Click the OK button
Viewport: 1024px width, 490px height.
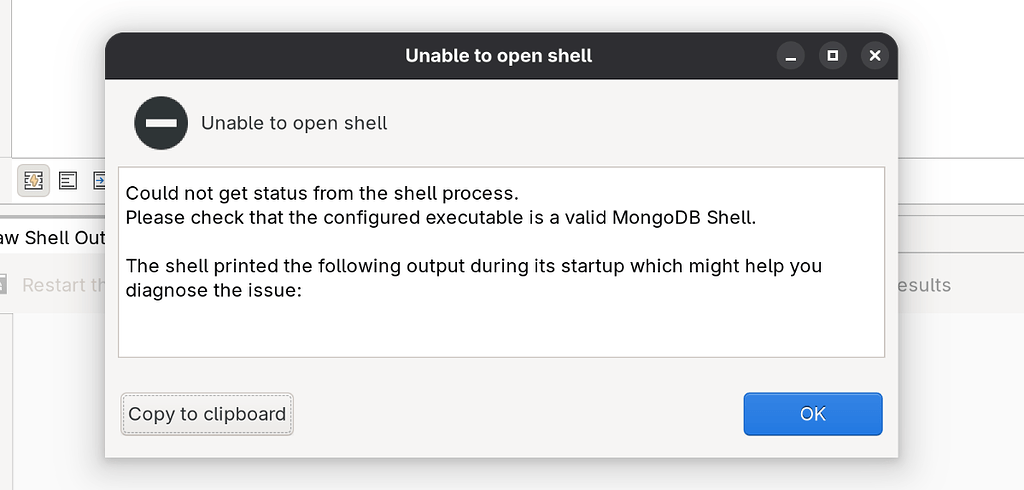click(x=812, y=414)
